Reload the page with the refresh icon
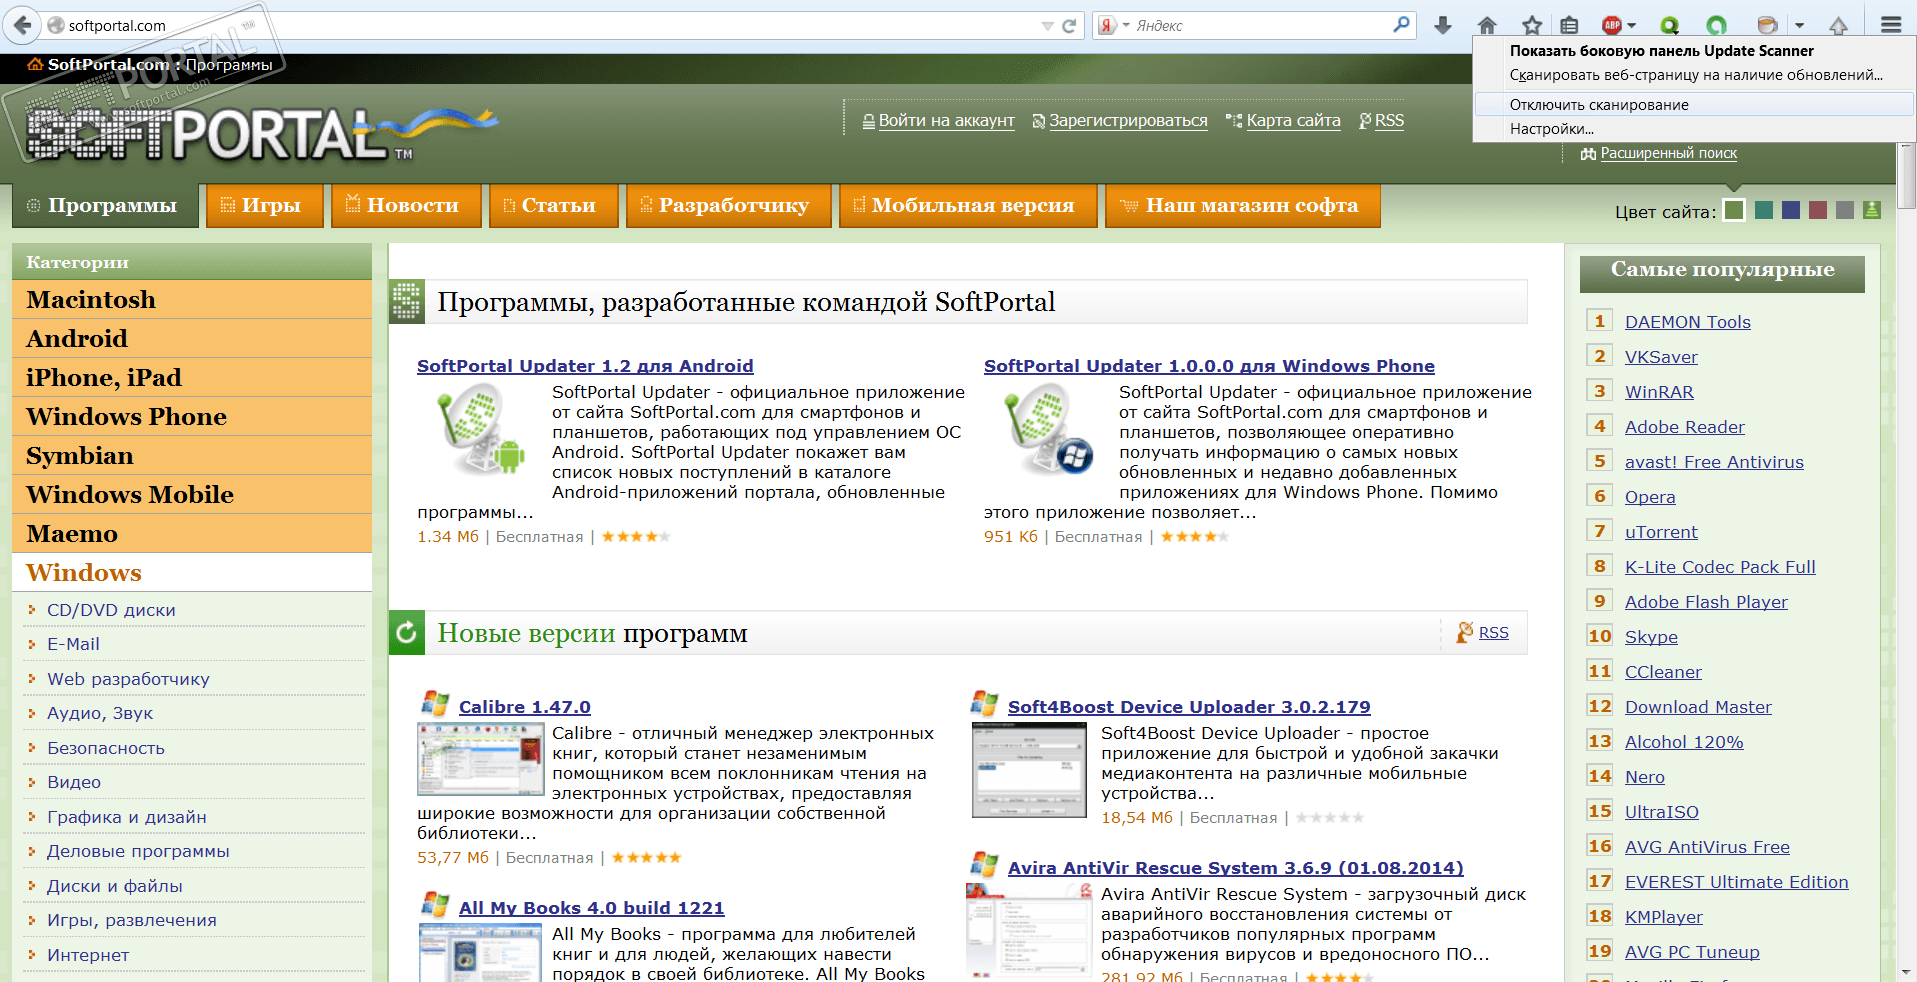The width and height of the screenshot is (1917, 982). point(1069,26)
